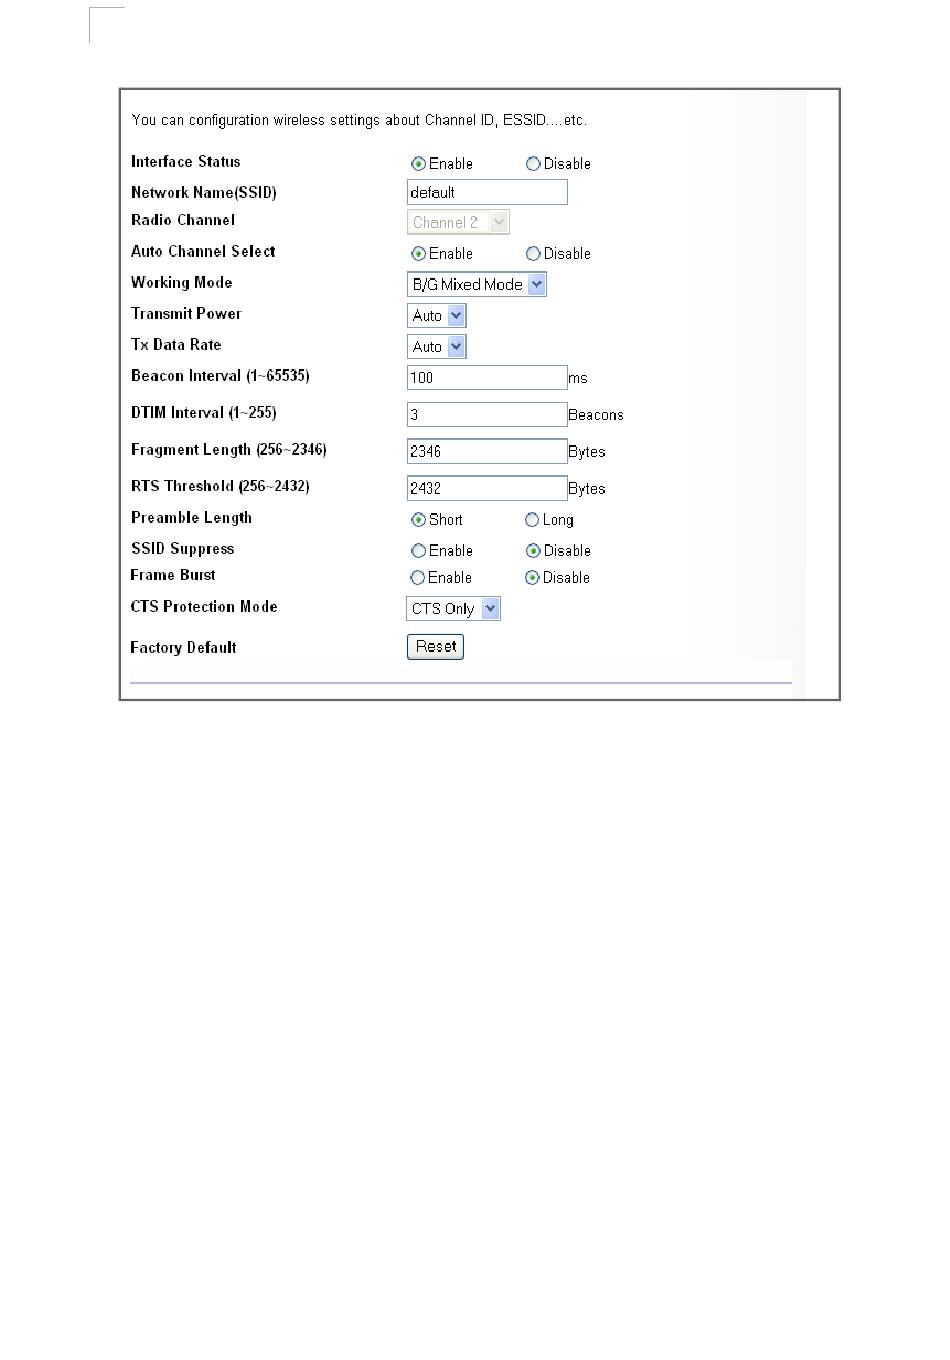
Task: Enable Frame Burst
Action: (418, 578)
